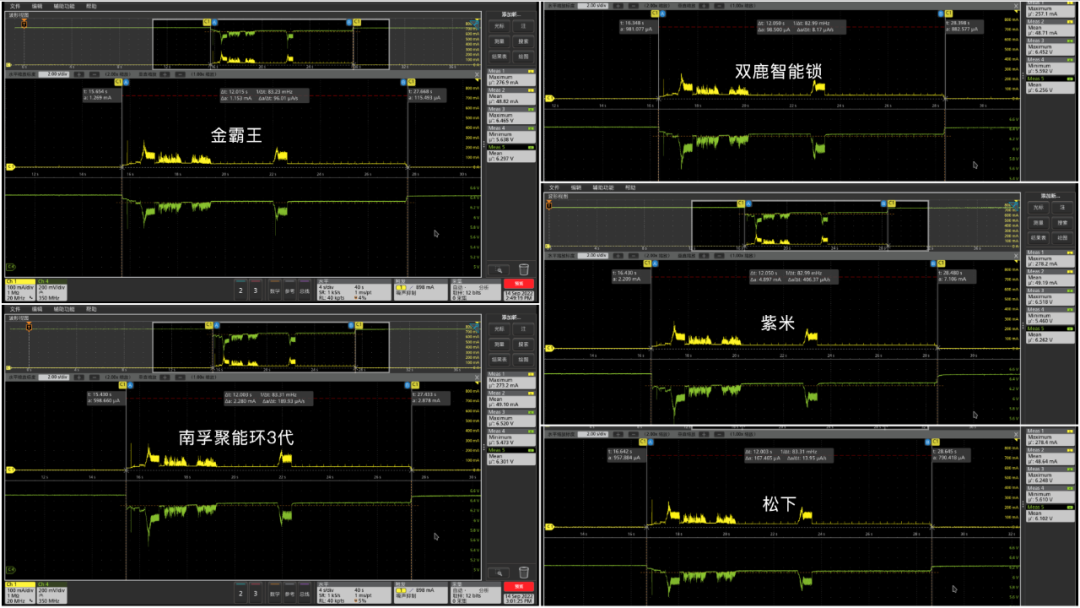Click 2.00 s/div field in 紫米 window
The image size is (1080, 608).
tap(592, 255)
